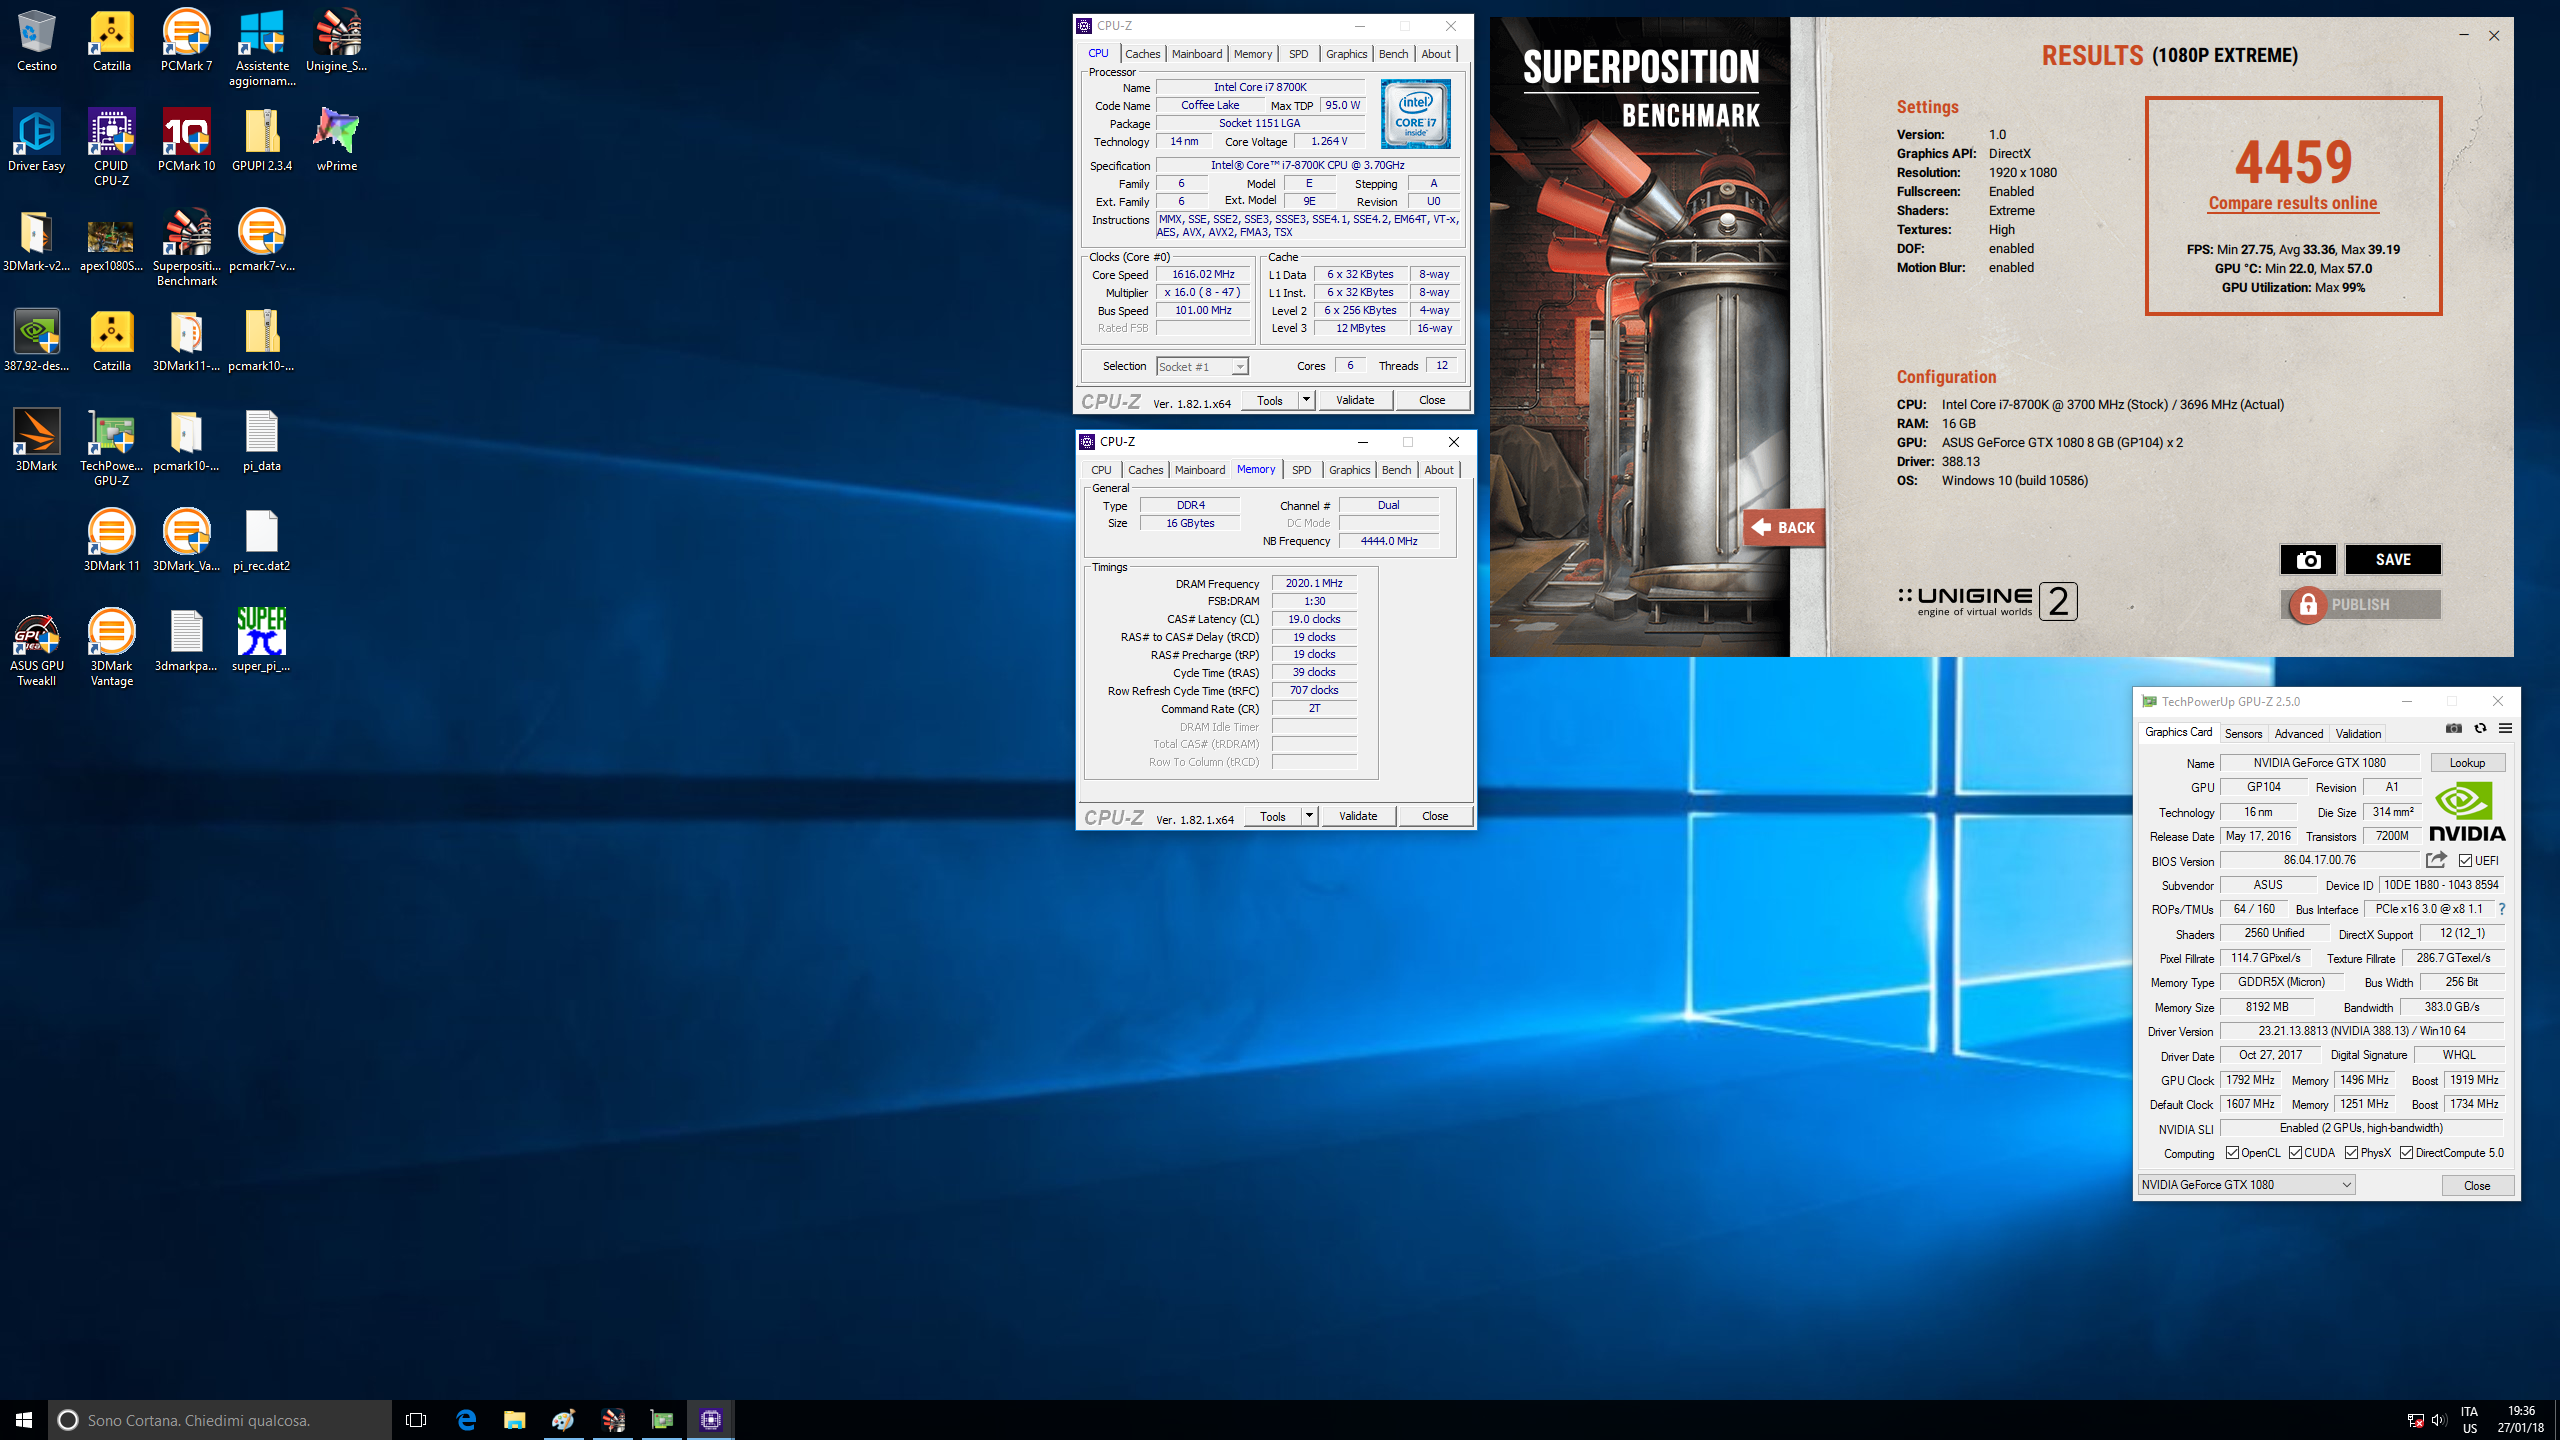Click the GPU-Z screenshot camera icon
Screen dimensions: 2560x1440
tap(2454, 728)
